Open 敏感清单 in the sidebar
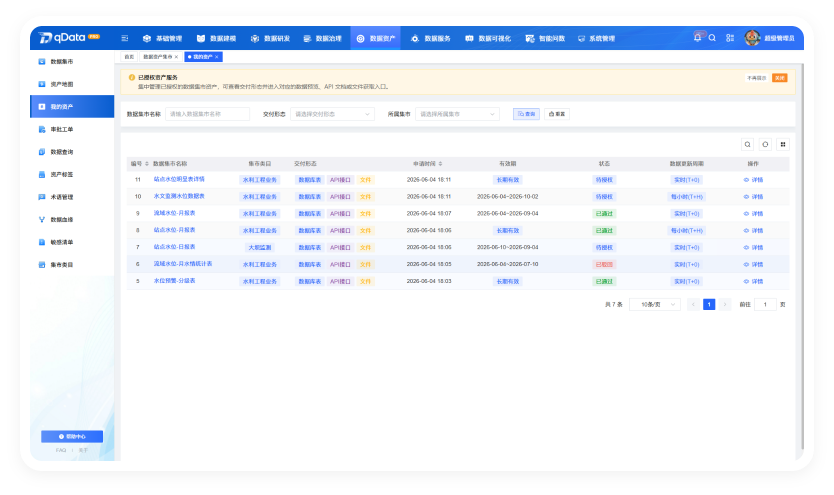Image resolution: width=834 pixels, height=495 pixels. click(x=72, y=242)
